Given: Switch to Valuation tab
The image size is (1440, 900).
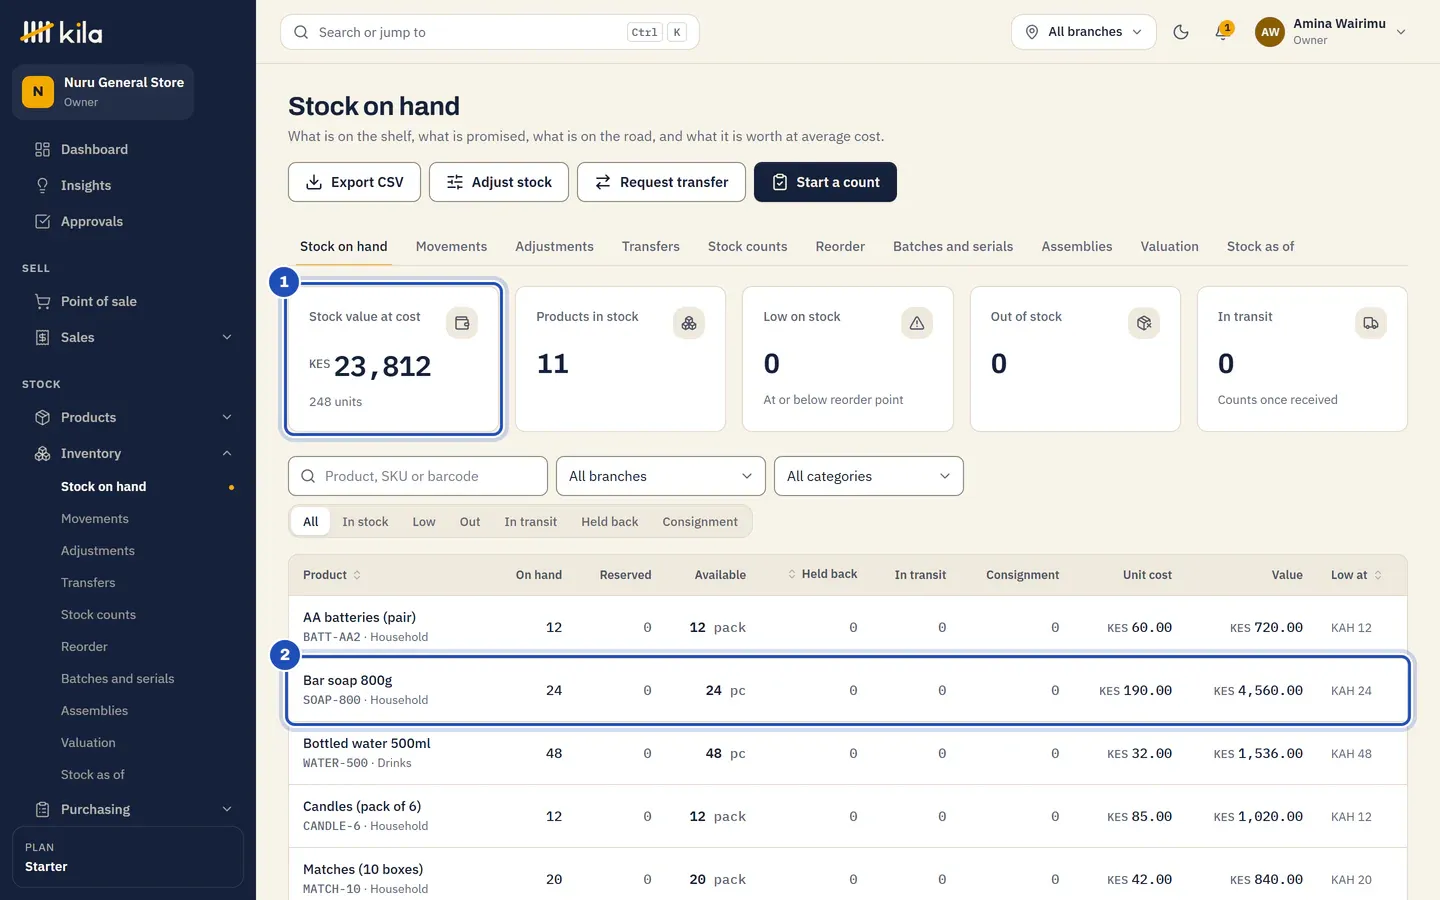Looking at the screenshot, I should click(x=1169, y=247).
